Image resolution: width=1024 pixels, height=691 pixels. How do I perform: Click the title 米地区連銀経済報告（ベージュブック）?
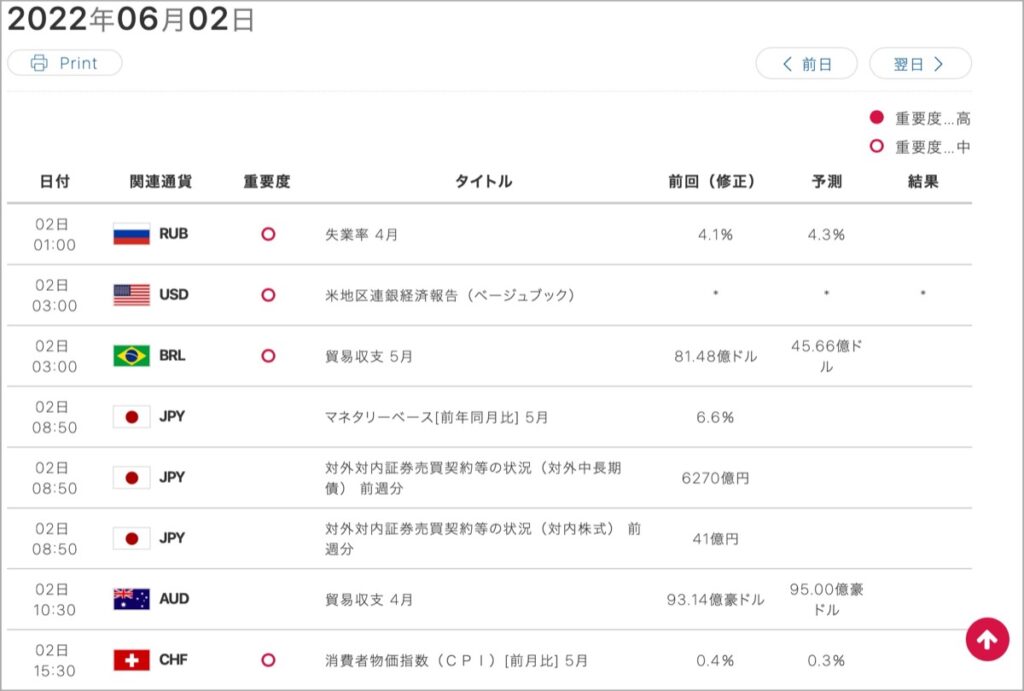[x=451, y=295]
